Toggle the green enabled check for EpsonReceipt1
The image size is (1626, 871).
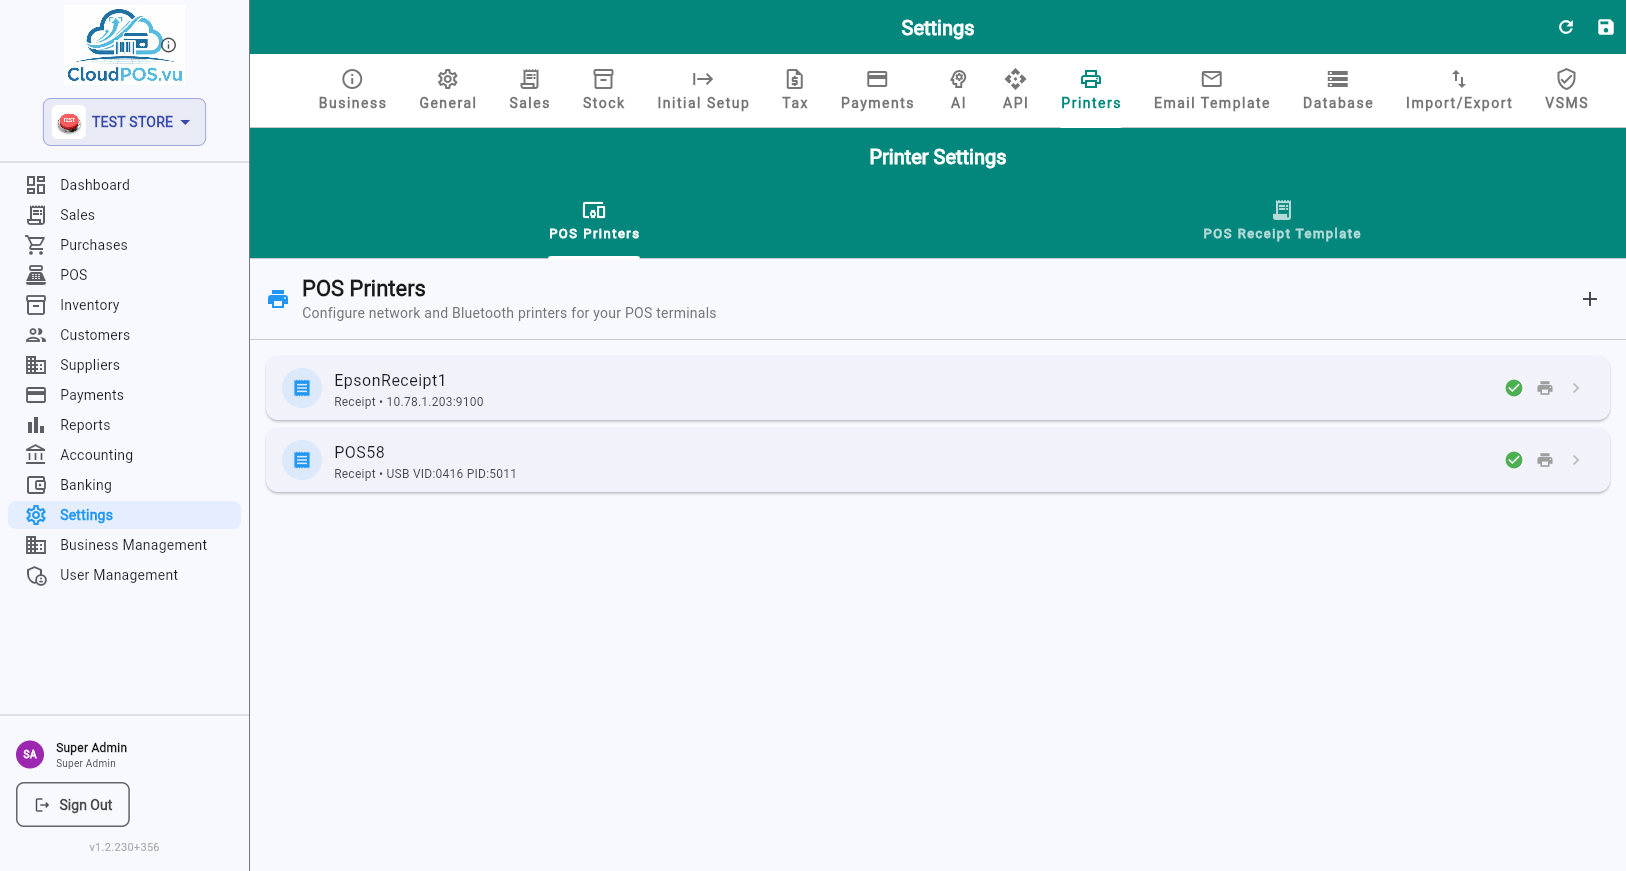[x=1514, y=388]
